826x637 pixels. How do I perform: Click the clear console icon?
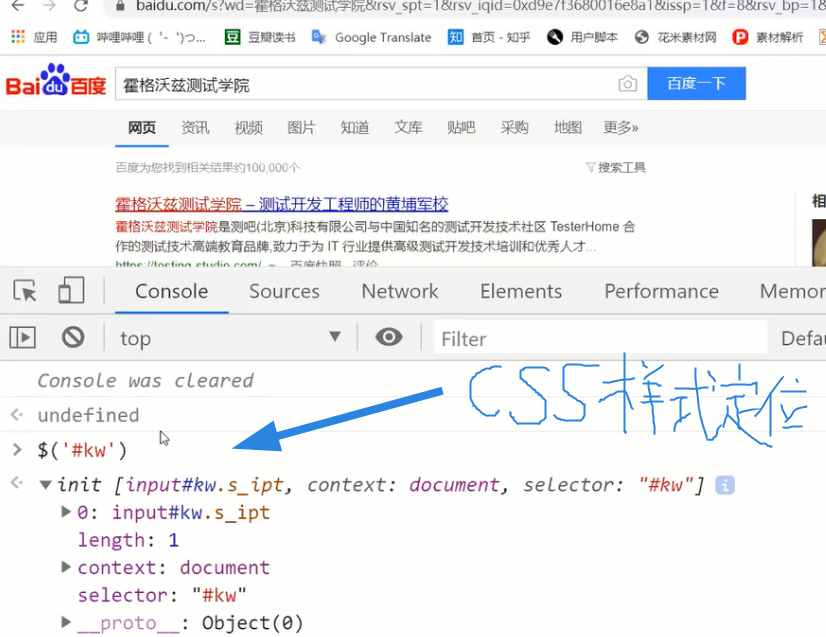point(73,337)
